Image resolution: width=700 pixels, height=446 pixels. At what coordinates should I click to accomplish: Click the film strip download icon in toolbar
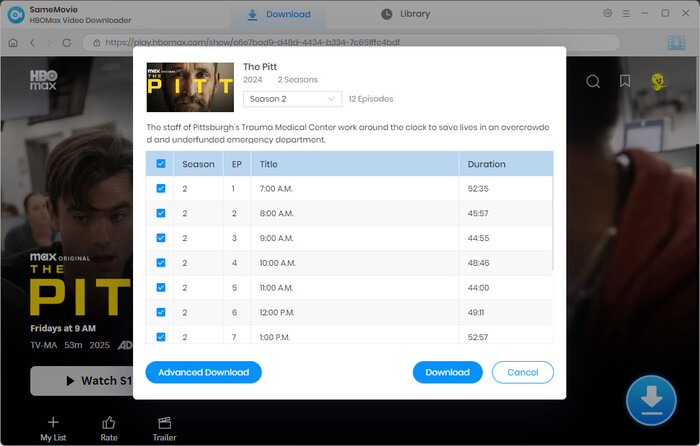(676, 43)
